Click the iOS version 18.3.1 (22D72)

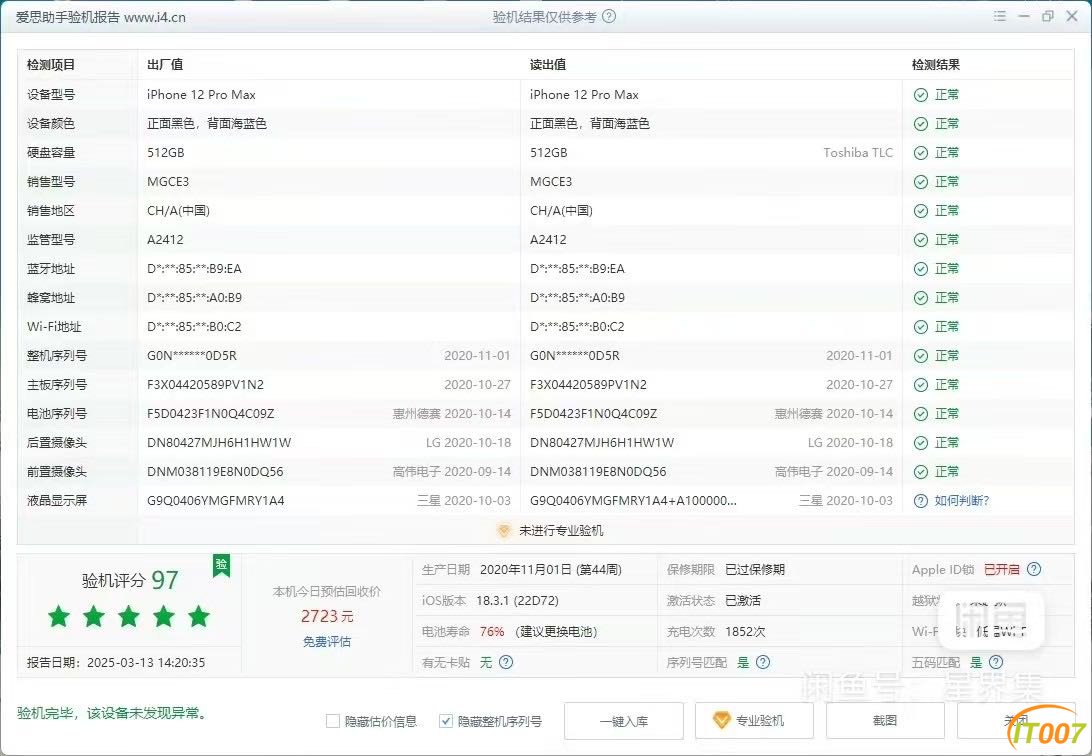[x=517, y=600]
